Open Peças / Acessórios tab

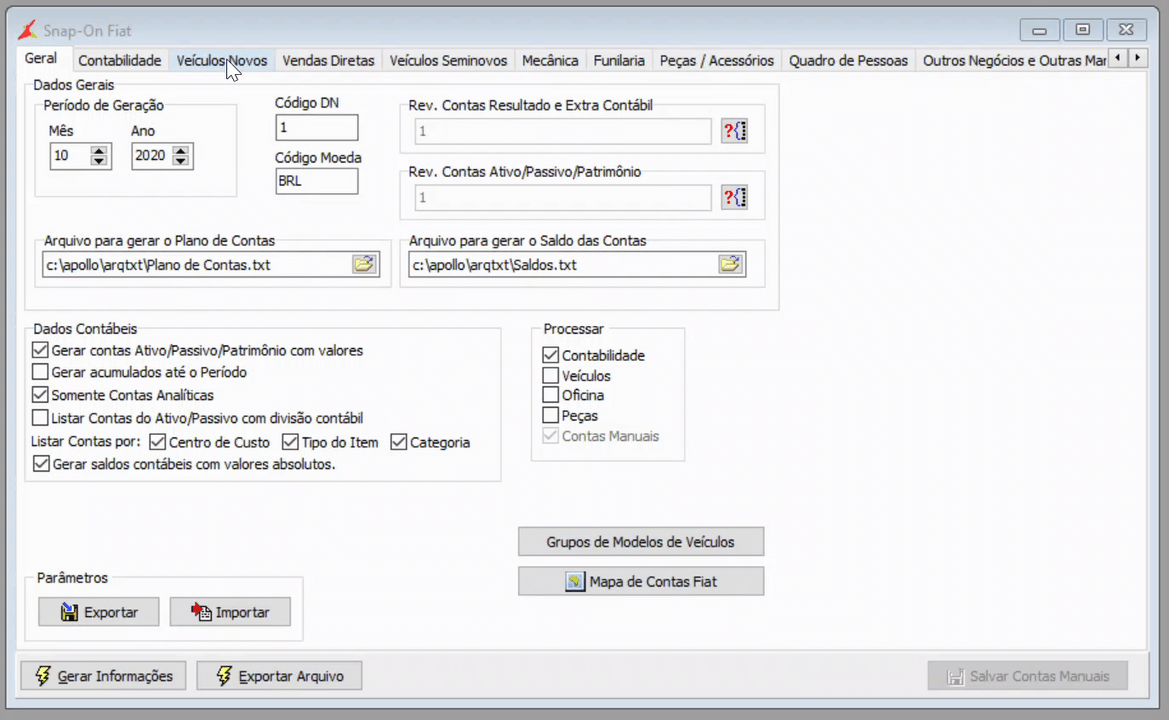click(x=716, y=60)
